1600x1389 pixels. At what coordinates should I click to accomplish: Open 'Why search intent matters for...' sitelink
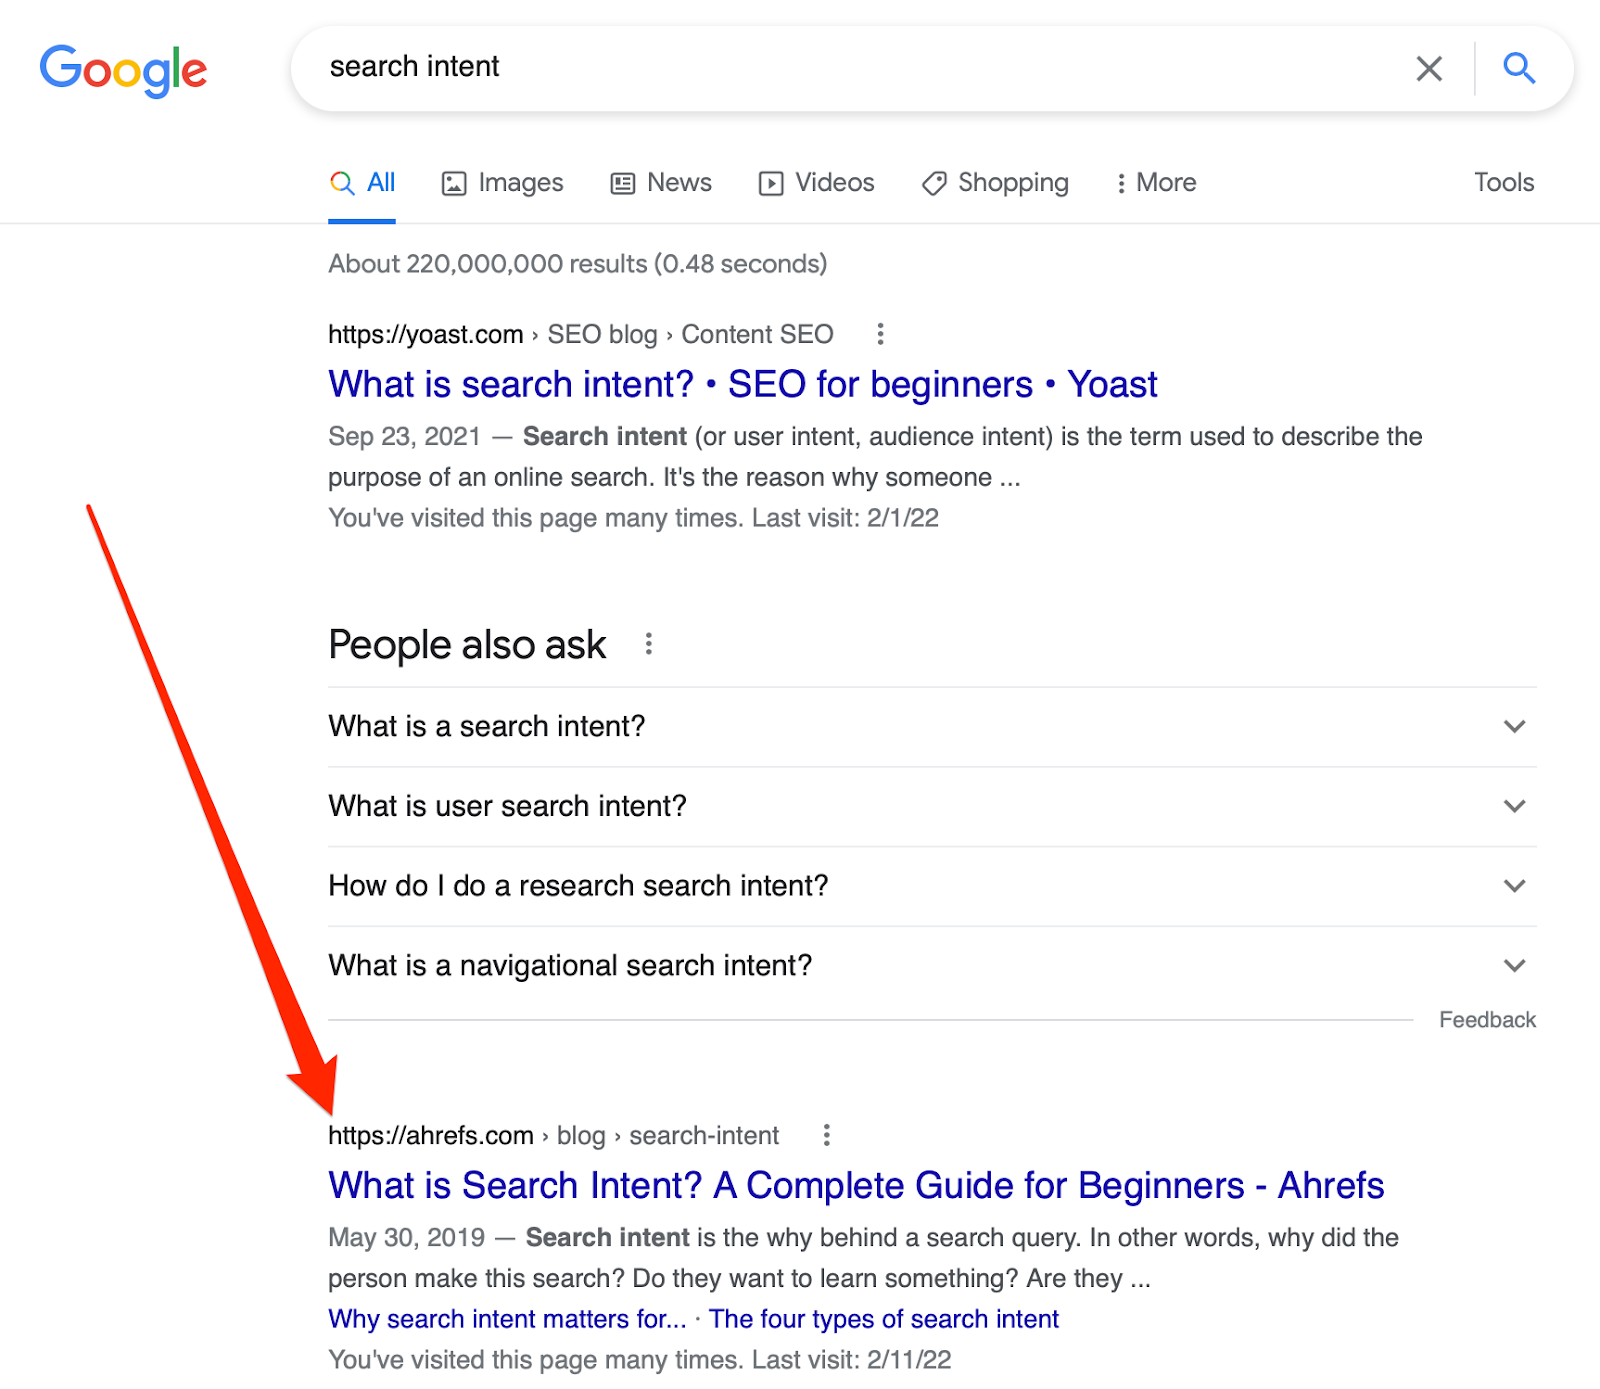coord(508,1320)
